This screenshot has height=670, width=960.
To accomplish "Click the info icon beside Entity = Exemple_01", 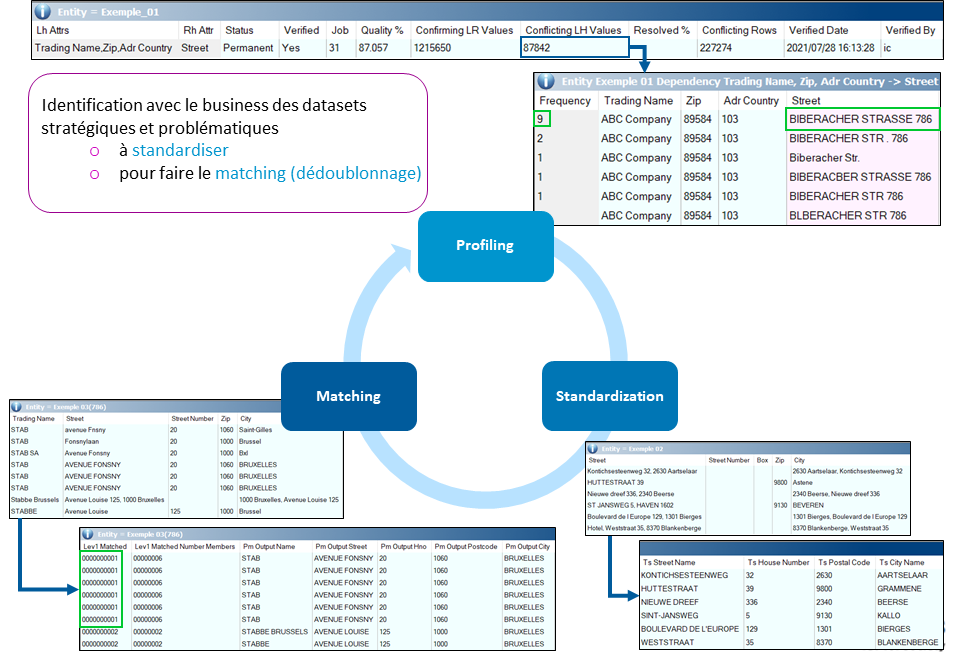I will [43, 12].
